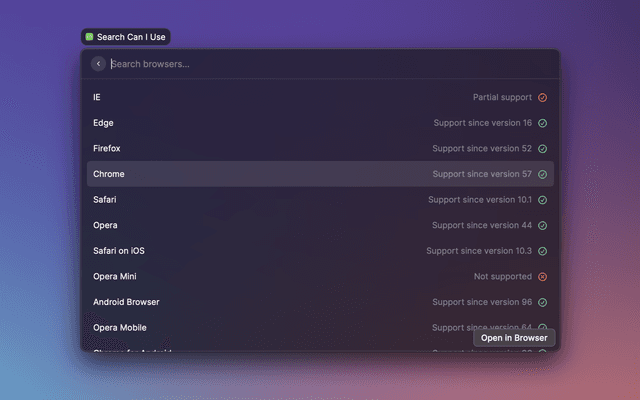Viewport: 640px width, 400px height.
Task: Select the Chrome list entry
Action: (300, 174)
